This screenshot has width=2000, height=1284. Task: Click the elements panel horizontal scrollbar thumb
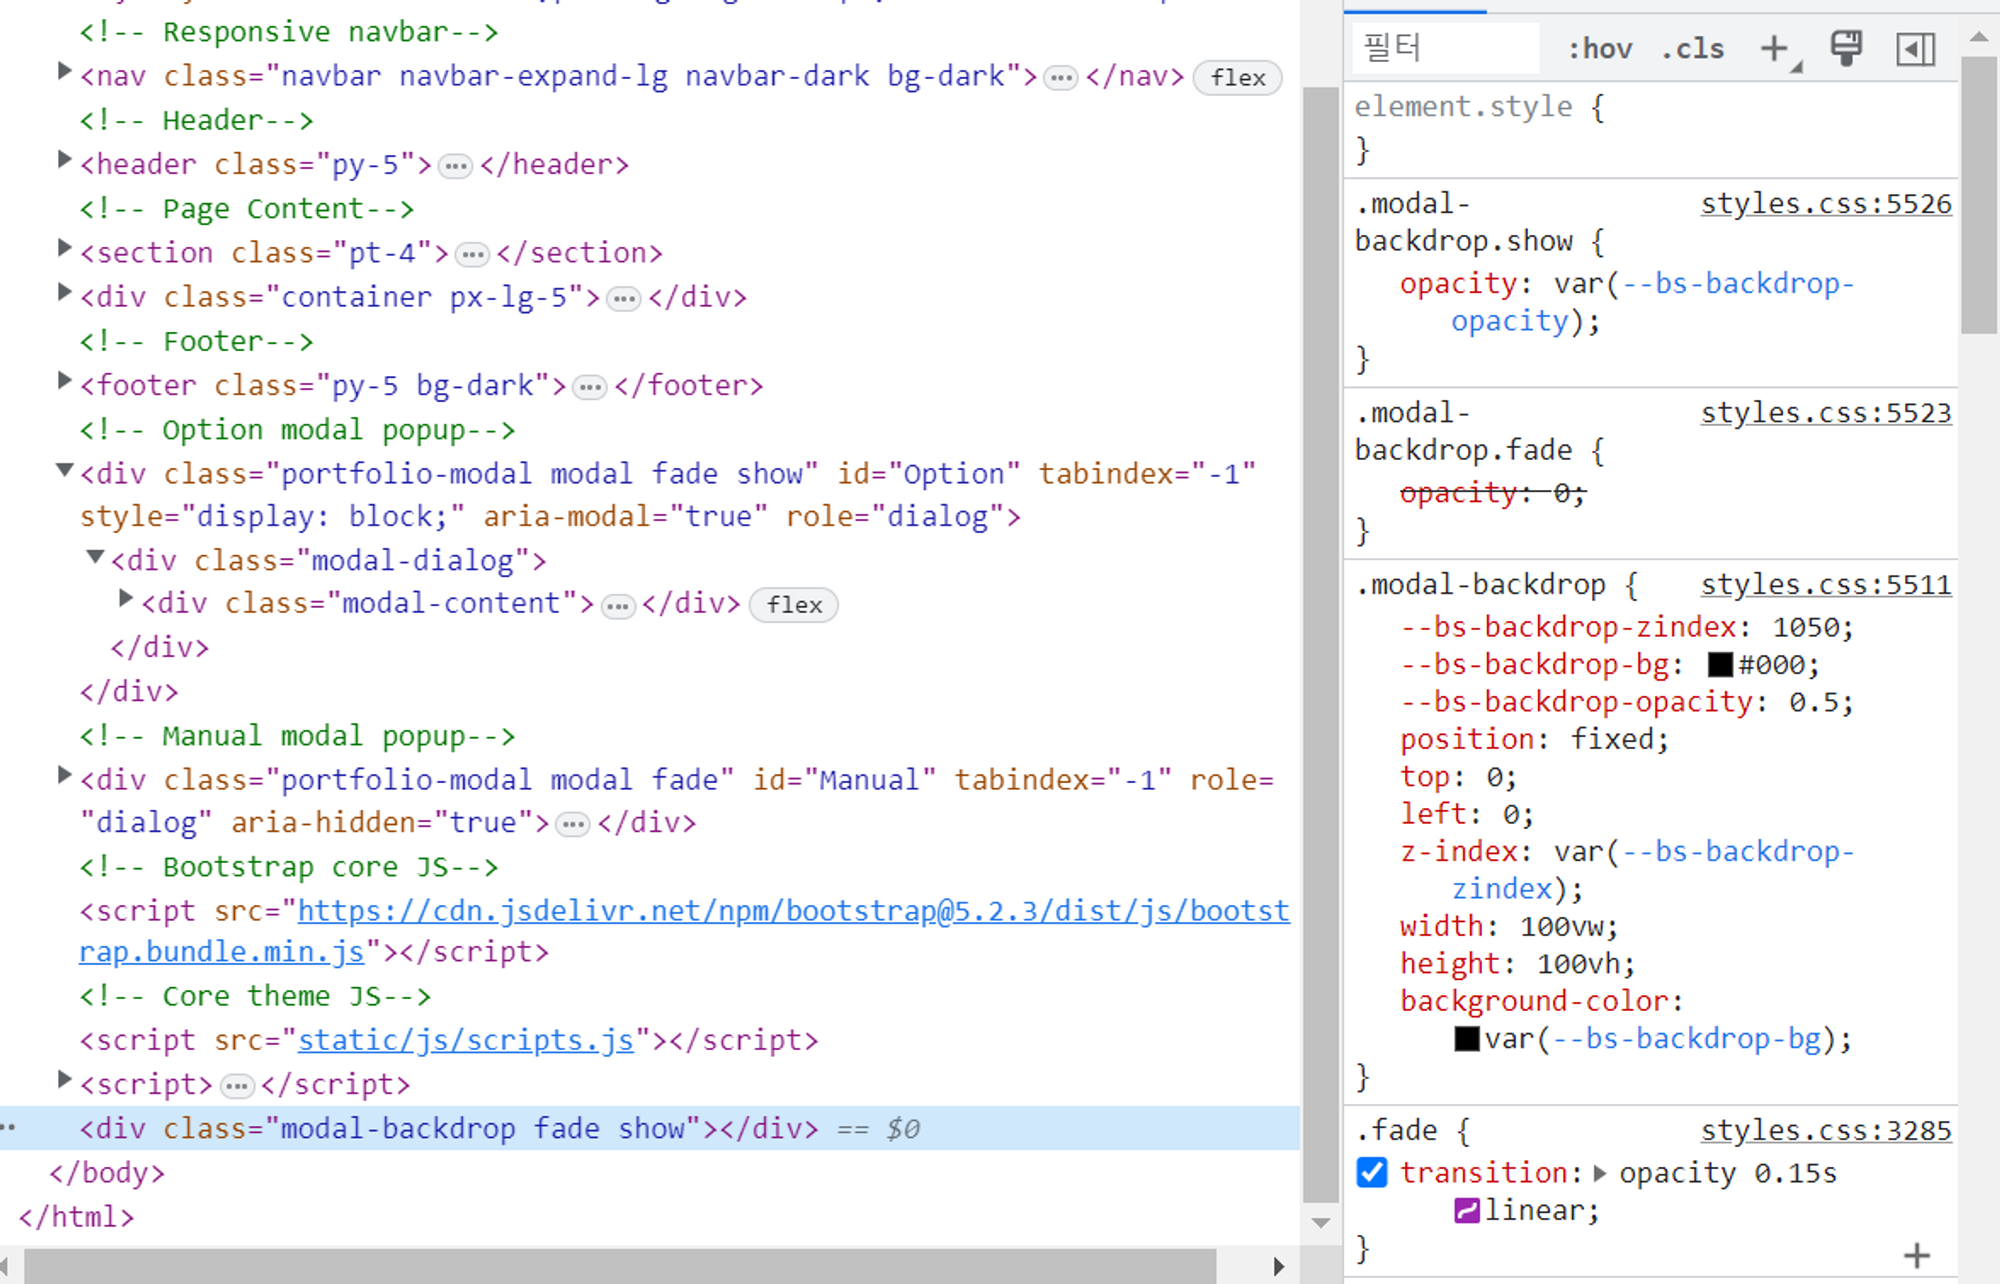tap(620, 1266)
